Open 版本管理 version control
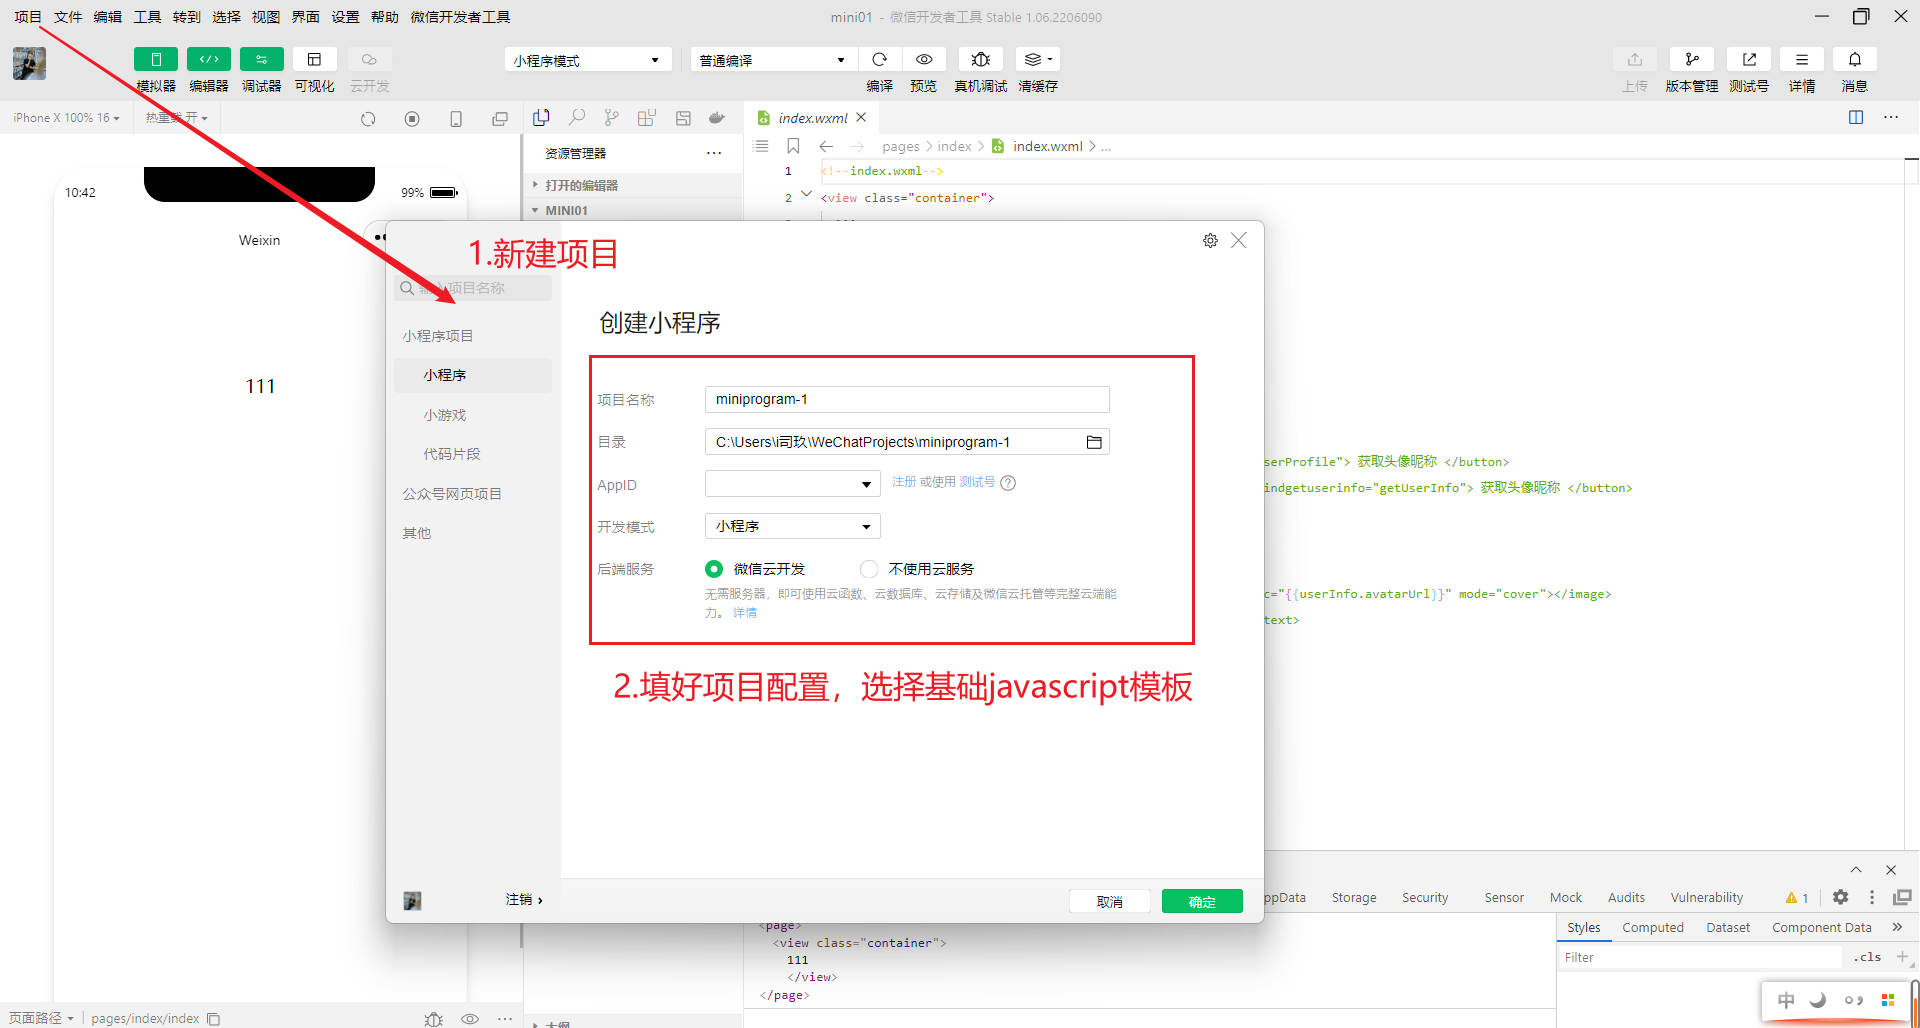The width and height of the screenshot is (1920, 1028). [x=1692, y=60]
